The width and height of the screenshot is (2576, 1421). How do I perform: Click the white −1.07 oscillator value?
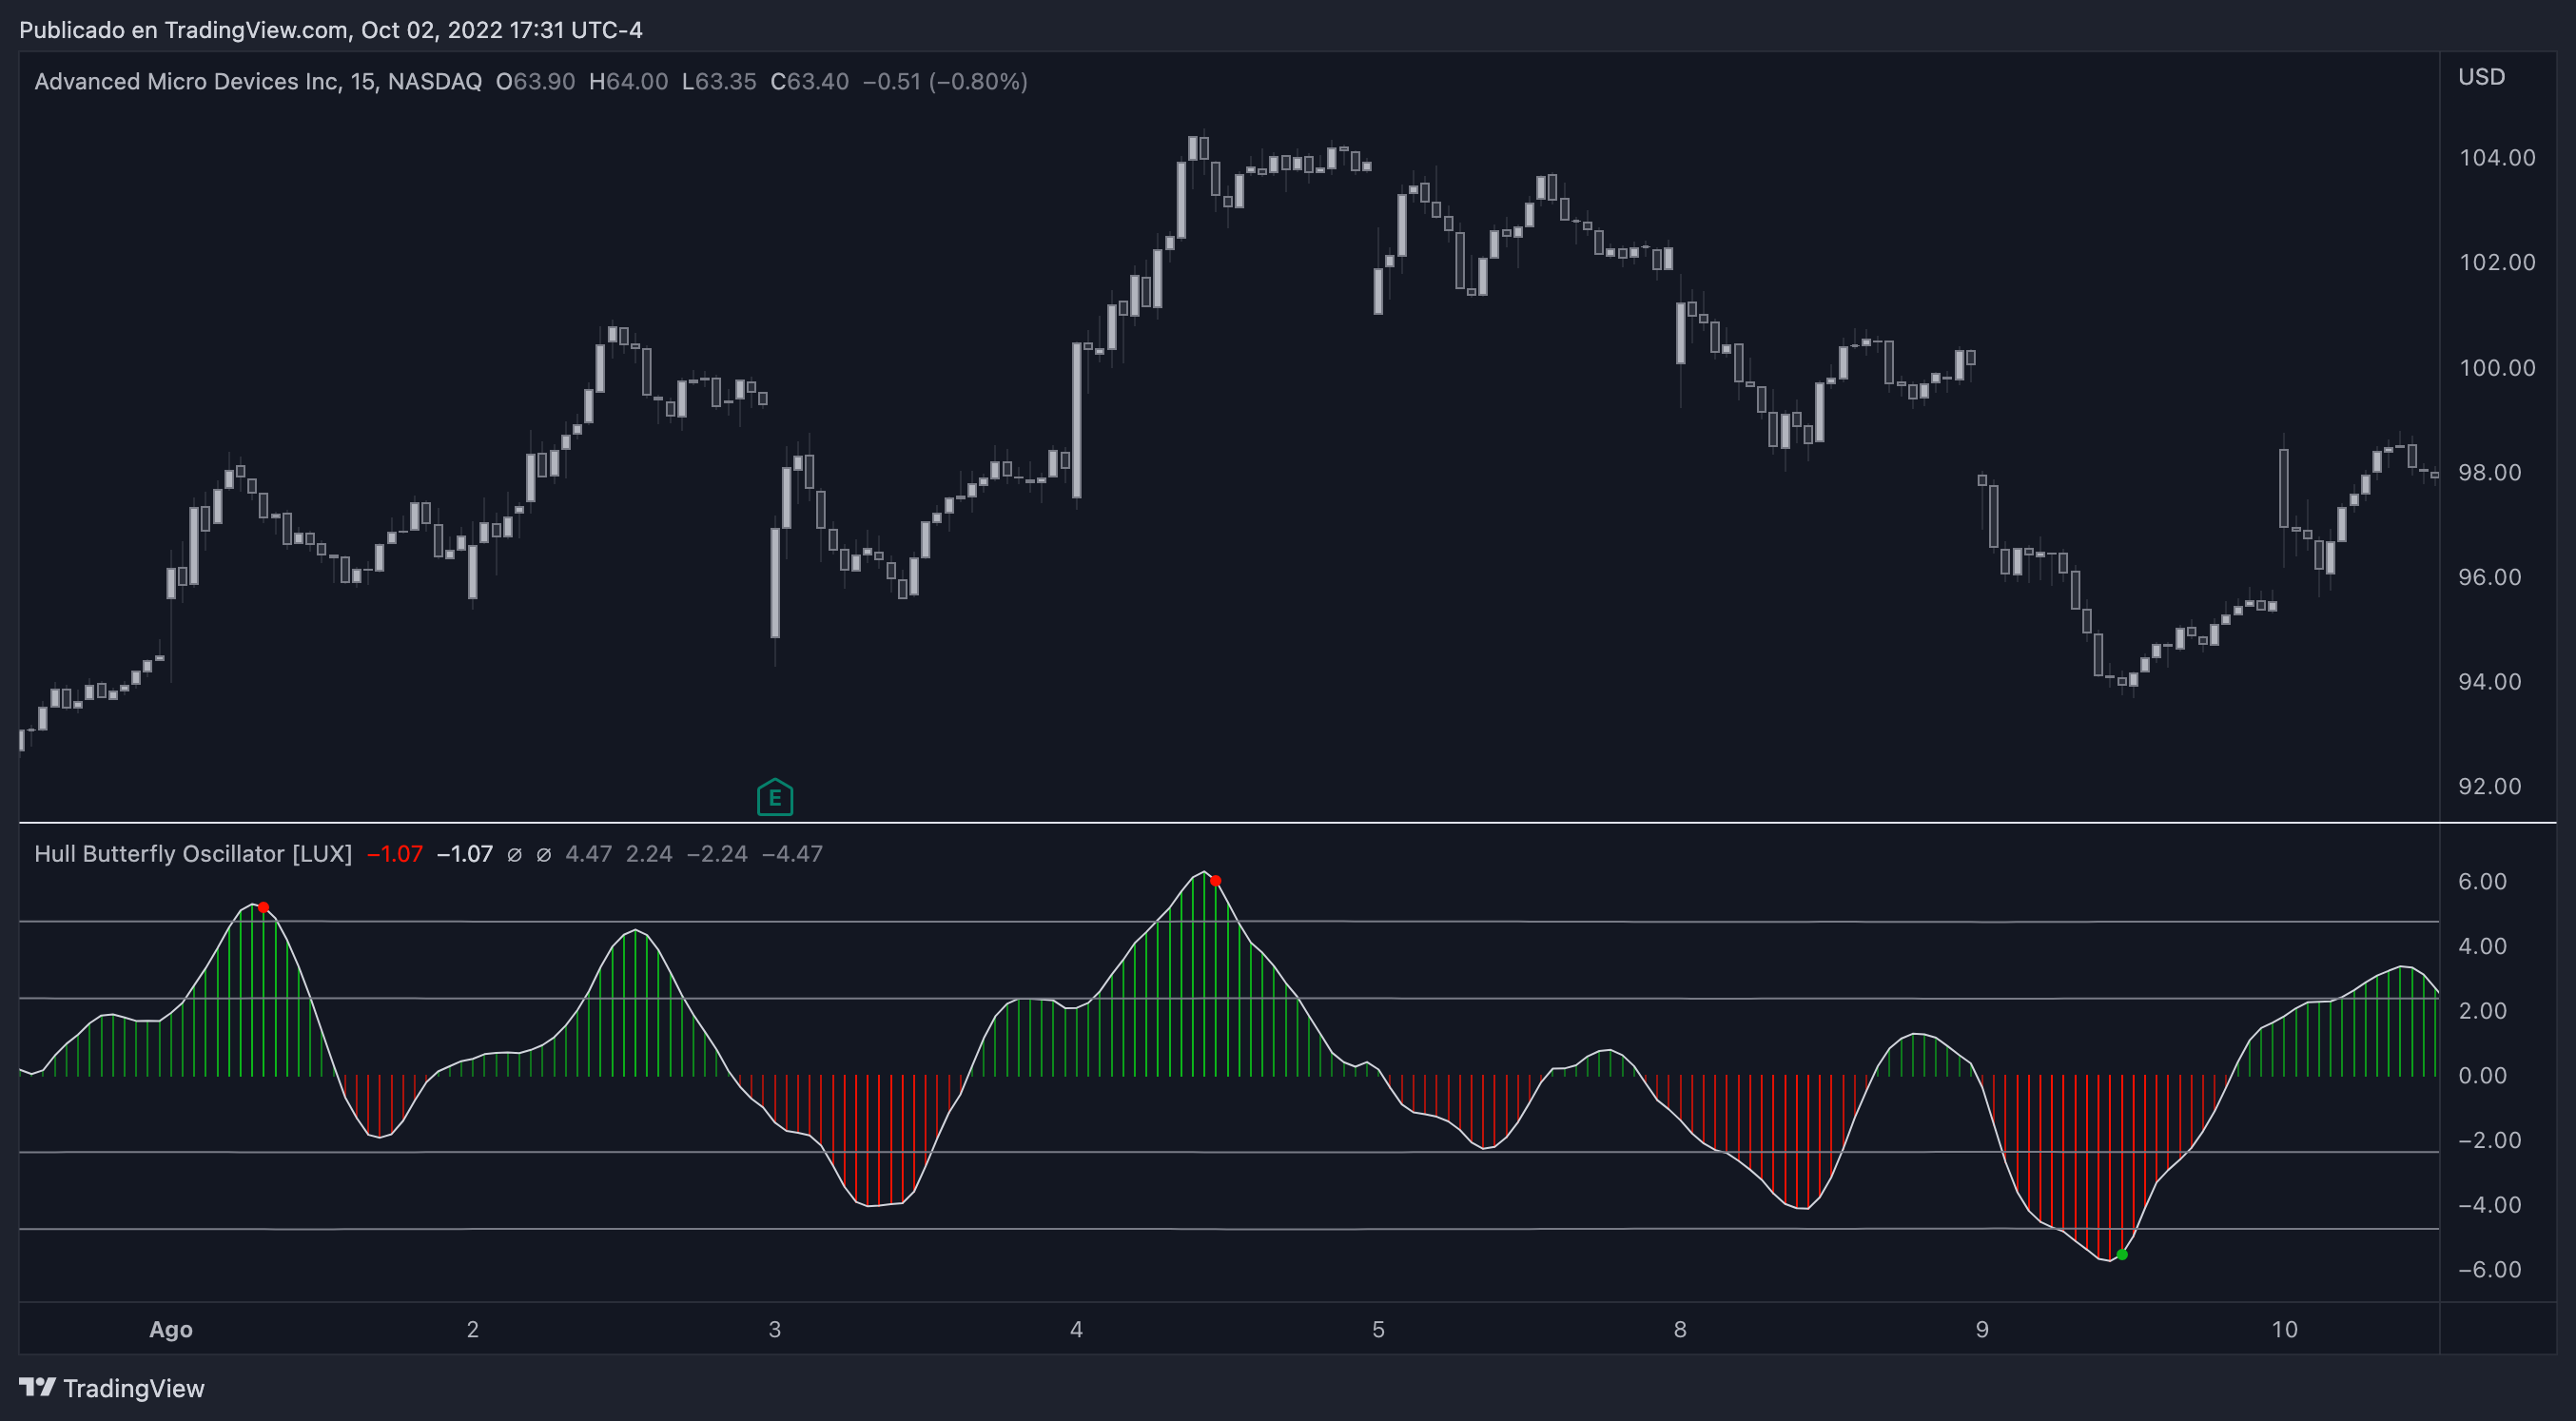click(x=465, y=854)
